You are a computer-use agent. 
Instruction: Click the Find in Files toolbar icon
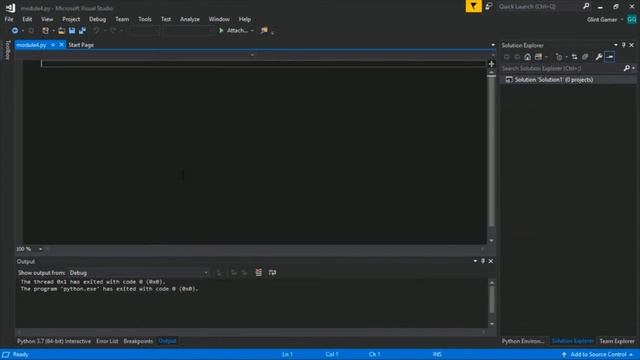pyautogui.click(x=264, y=31)
